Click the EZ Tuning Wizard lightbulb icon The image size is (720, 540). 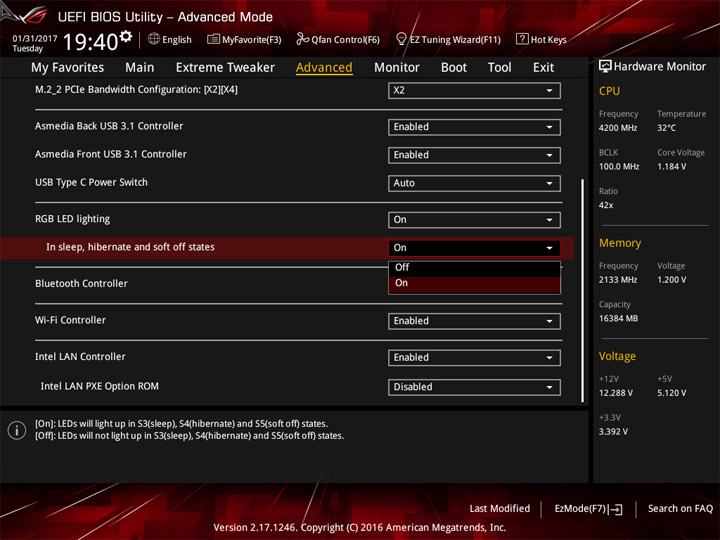pos(401,39)
